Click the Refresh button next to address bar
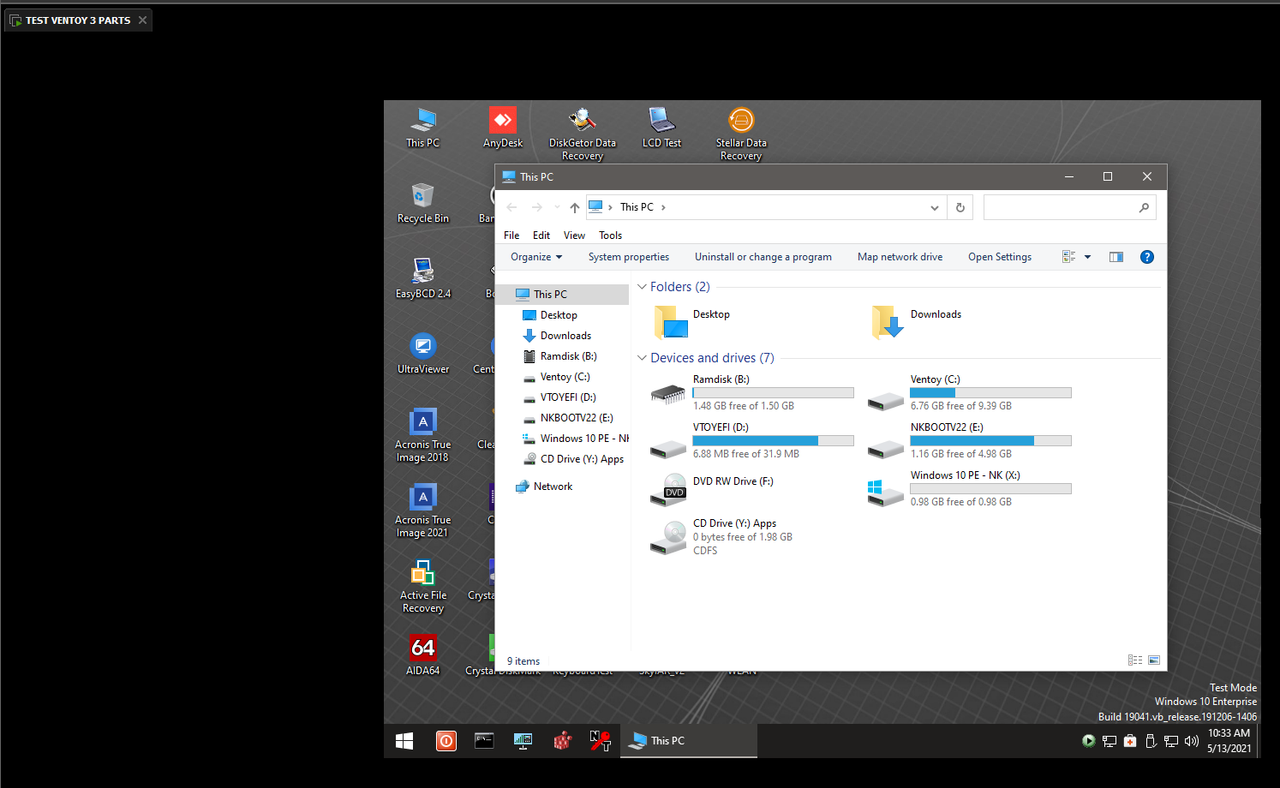The height and width of the screenshot is (788, 1280). pos(960,207)
